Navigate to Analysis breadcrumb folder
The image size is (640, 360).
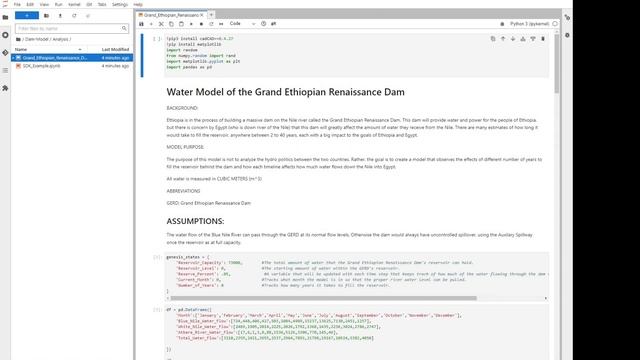60,39
